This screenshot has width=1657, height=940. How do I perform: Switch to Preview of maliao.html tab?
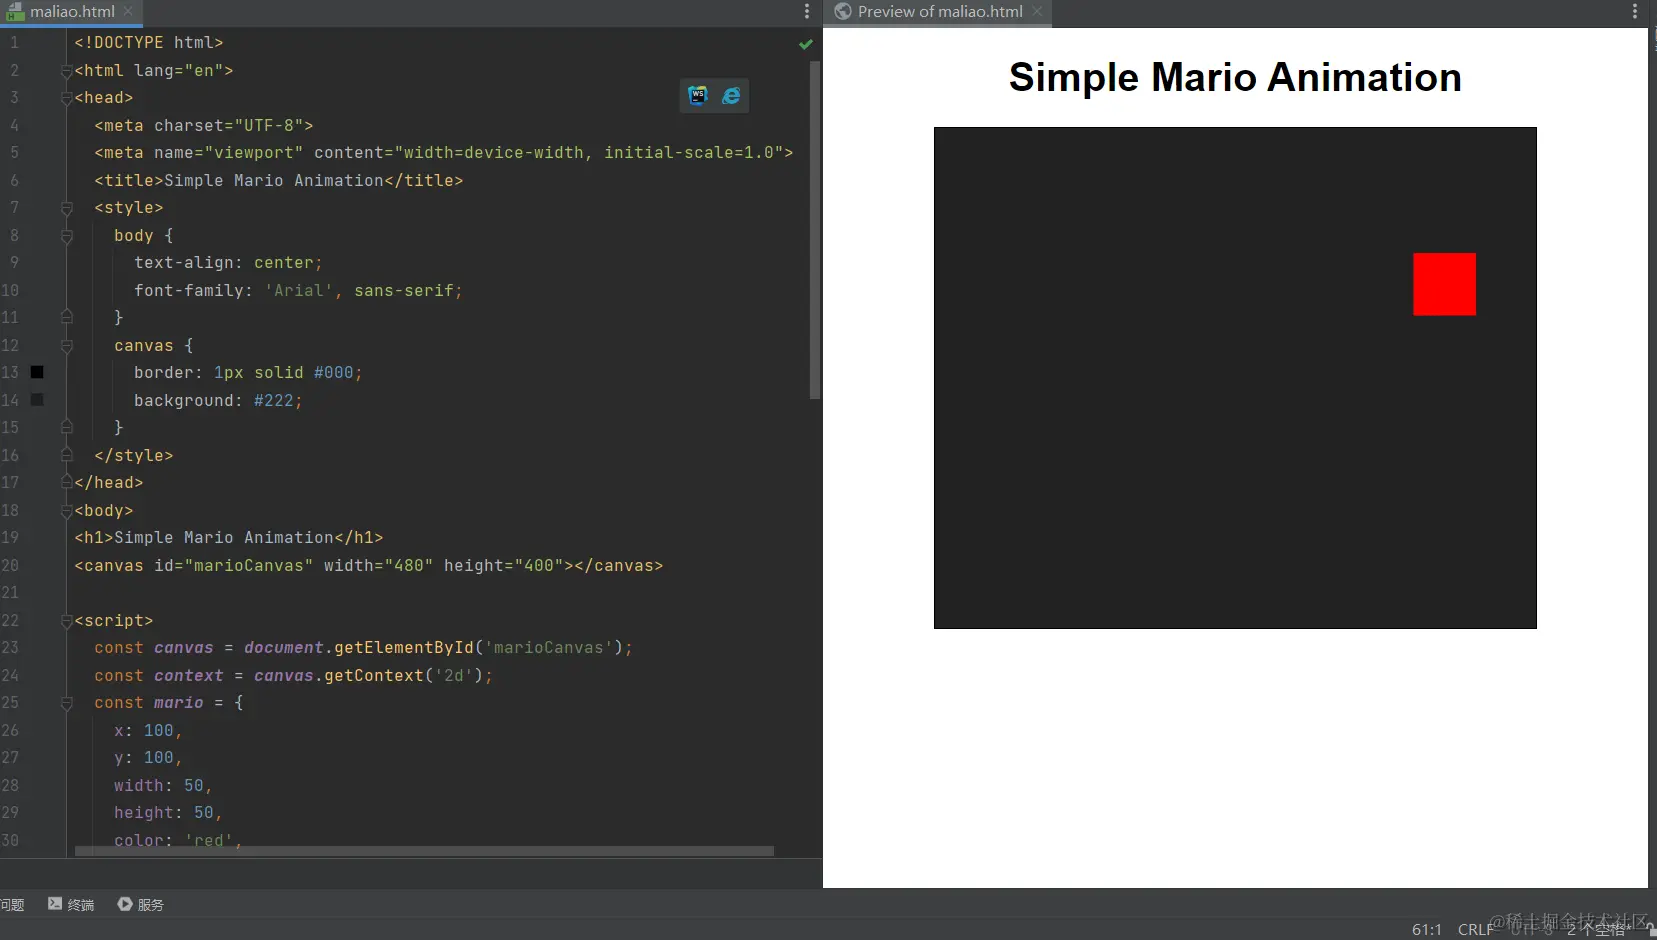click(x=940, y=12)
